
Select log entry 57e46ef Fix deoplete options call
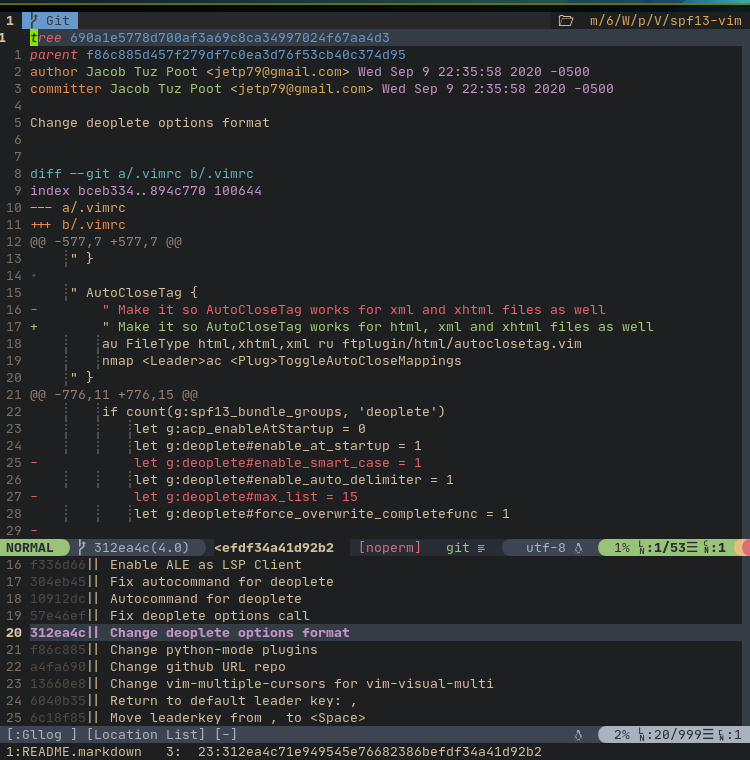pyautogui.click(x=170, y=616)
